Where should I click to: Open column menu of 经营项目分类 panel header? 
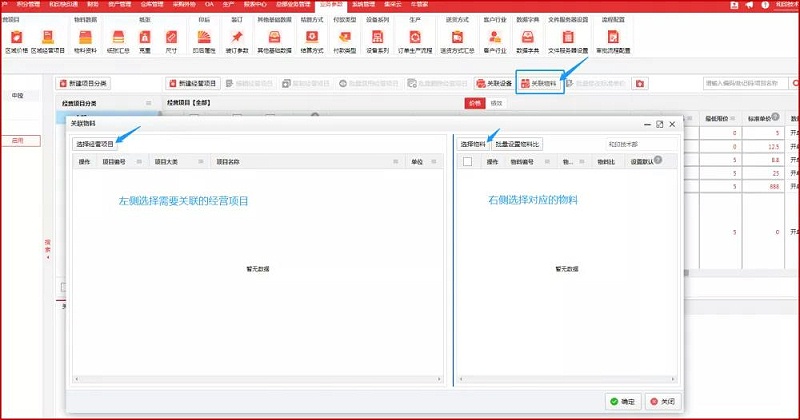click(x=149, y=103)
